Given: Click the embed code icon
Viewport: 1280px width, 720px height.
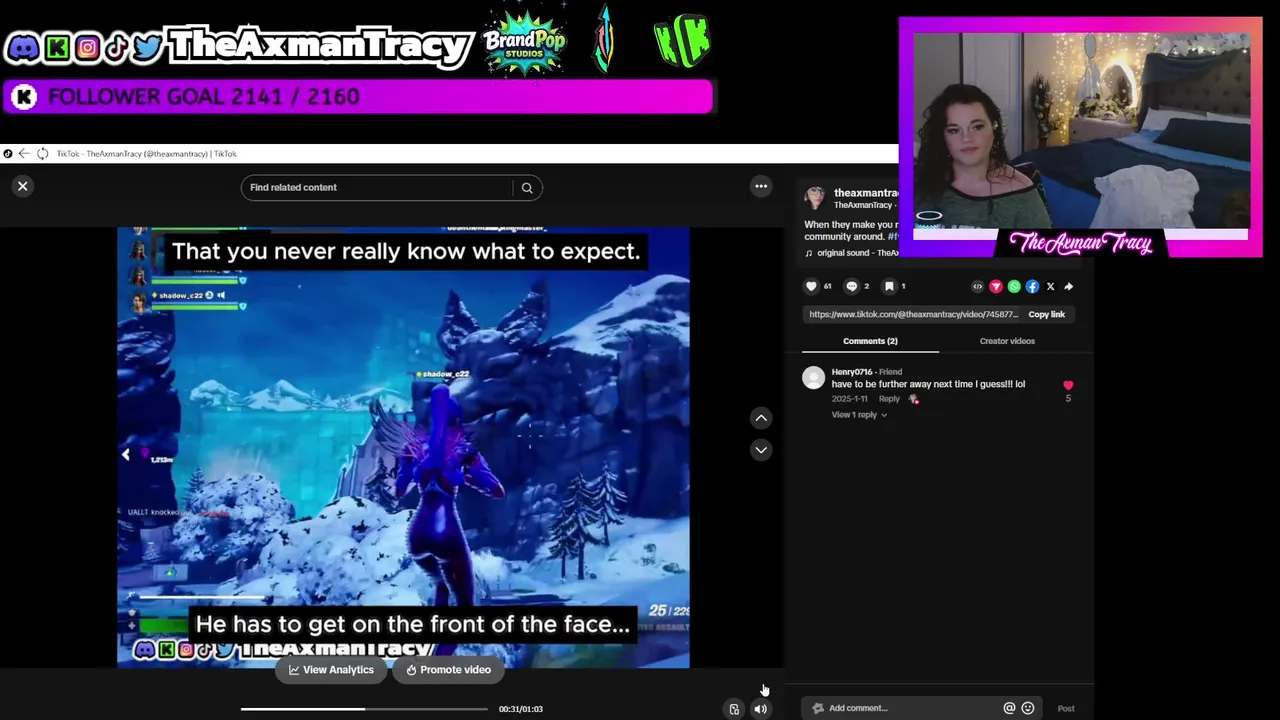Looking at the screenshot, I should (x=978, y=286).
